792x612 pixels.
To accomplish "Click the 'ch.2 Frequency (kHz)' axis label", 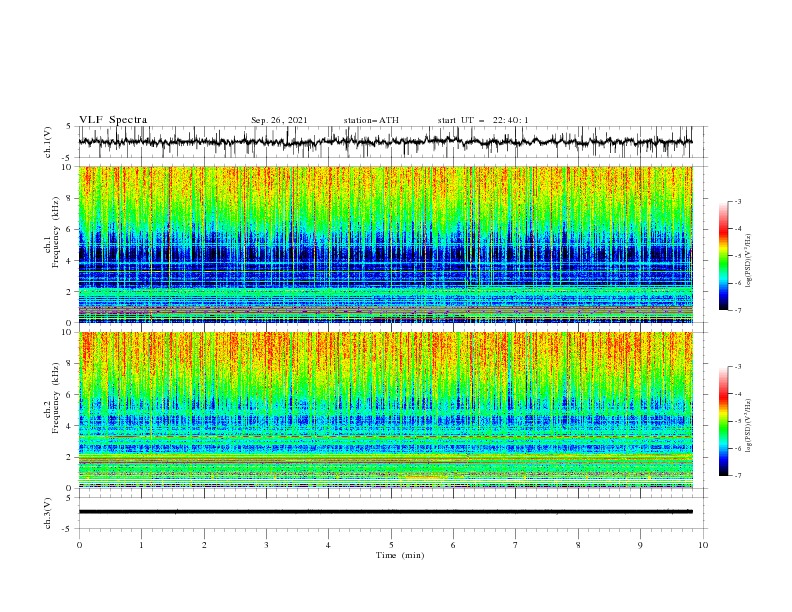I will pyautogui.click(x=52, y=397).
